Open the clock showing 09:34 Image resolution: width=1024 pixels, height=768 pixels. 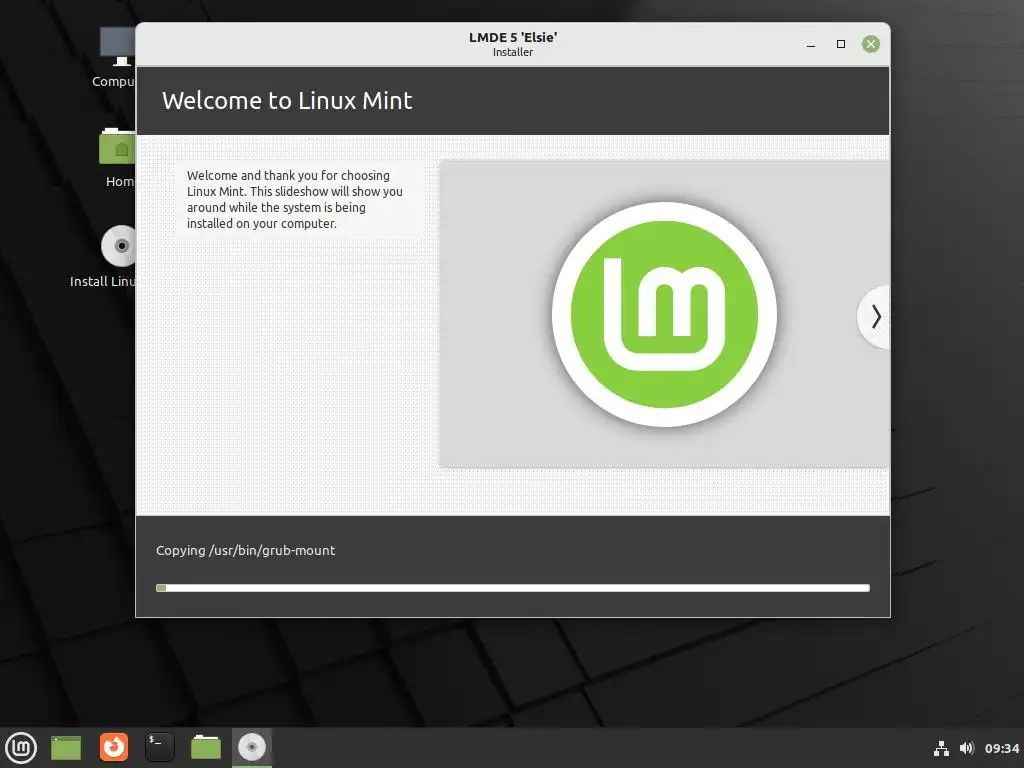(1002, 748)
